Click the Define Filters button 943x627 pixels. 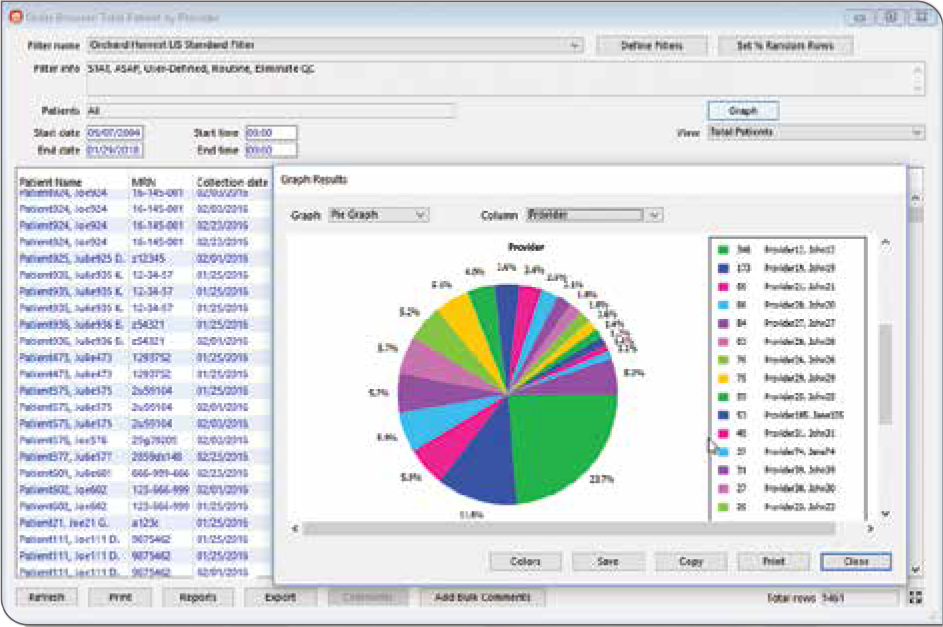click(652, 46)
